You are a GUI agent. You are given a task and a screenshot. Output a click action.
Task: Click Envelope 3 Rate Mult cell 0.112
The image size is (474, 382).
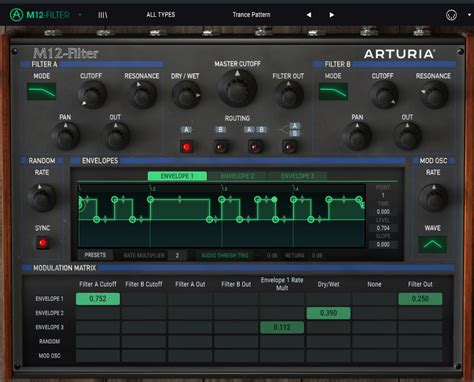[x=282, y=327]
